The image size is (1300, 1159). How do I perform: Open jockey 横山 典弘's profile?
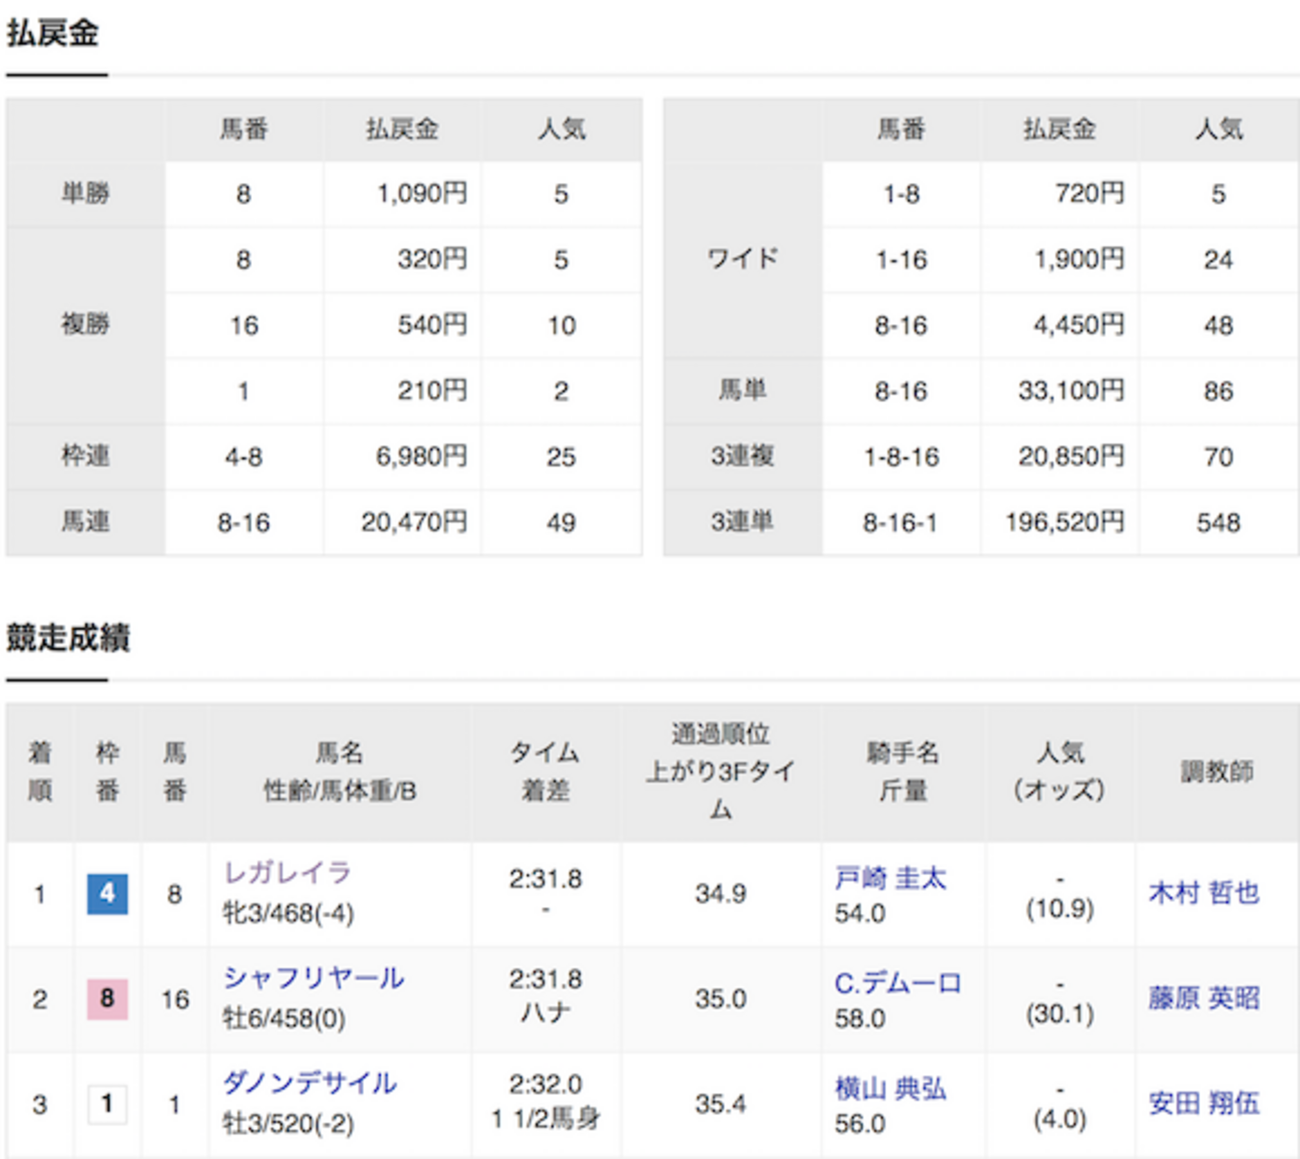pos(892,1086)
